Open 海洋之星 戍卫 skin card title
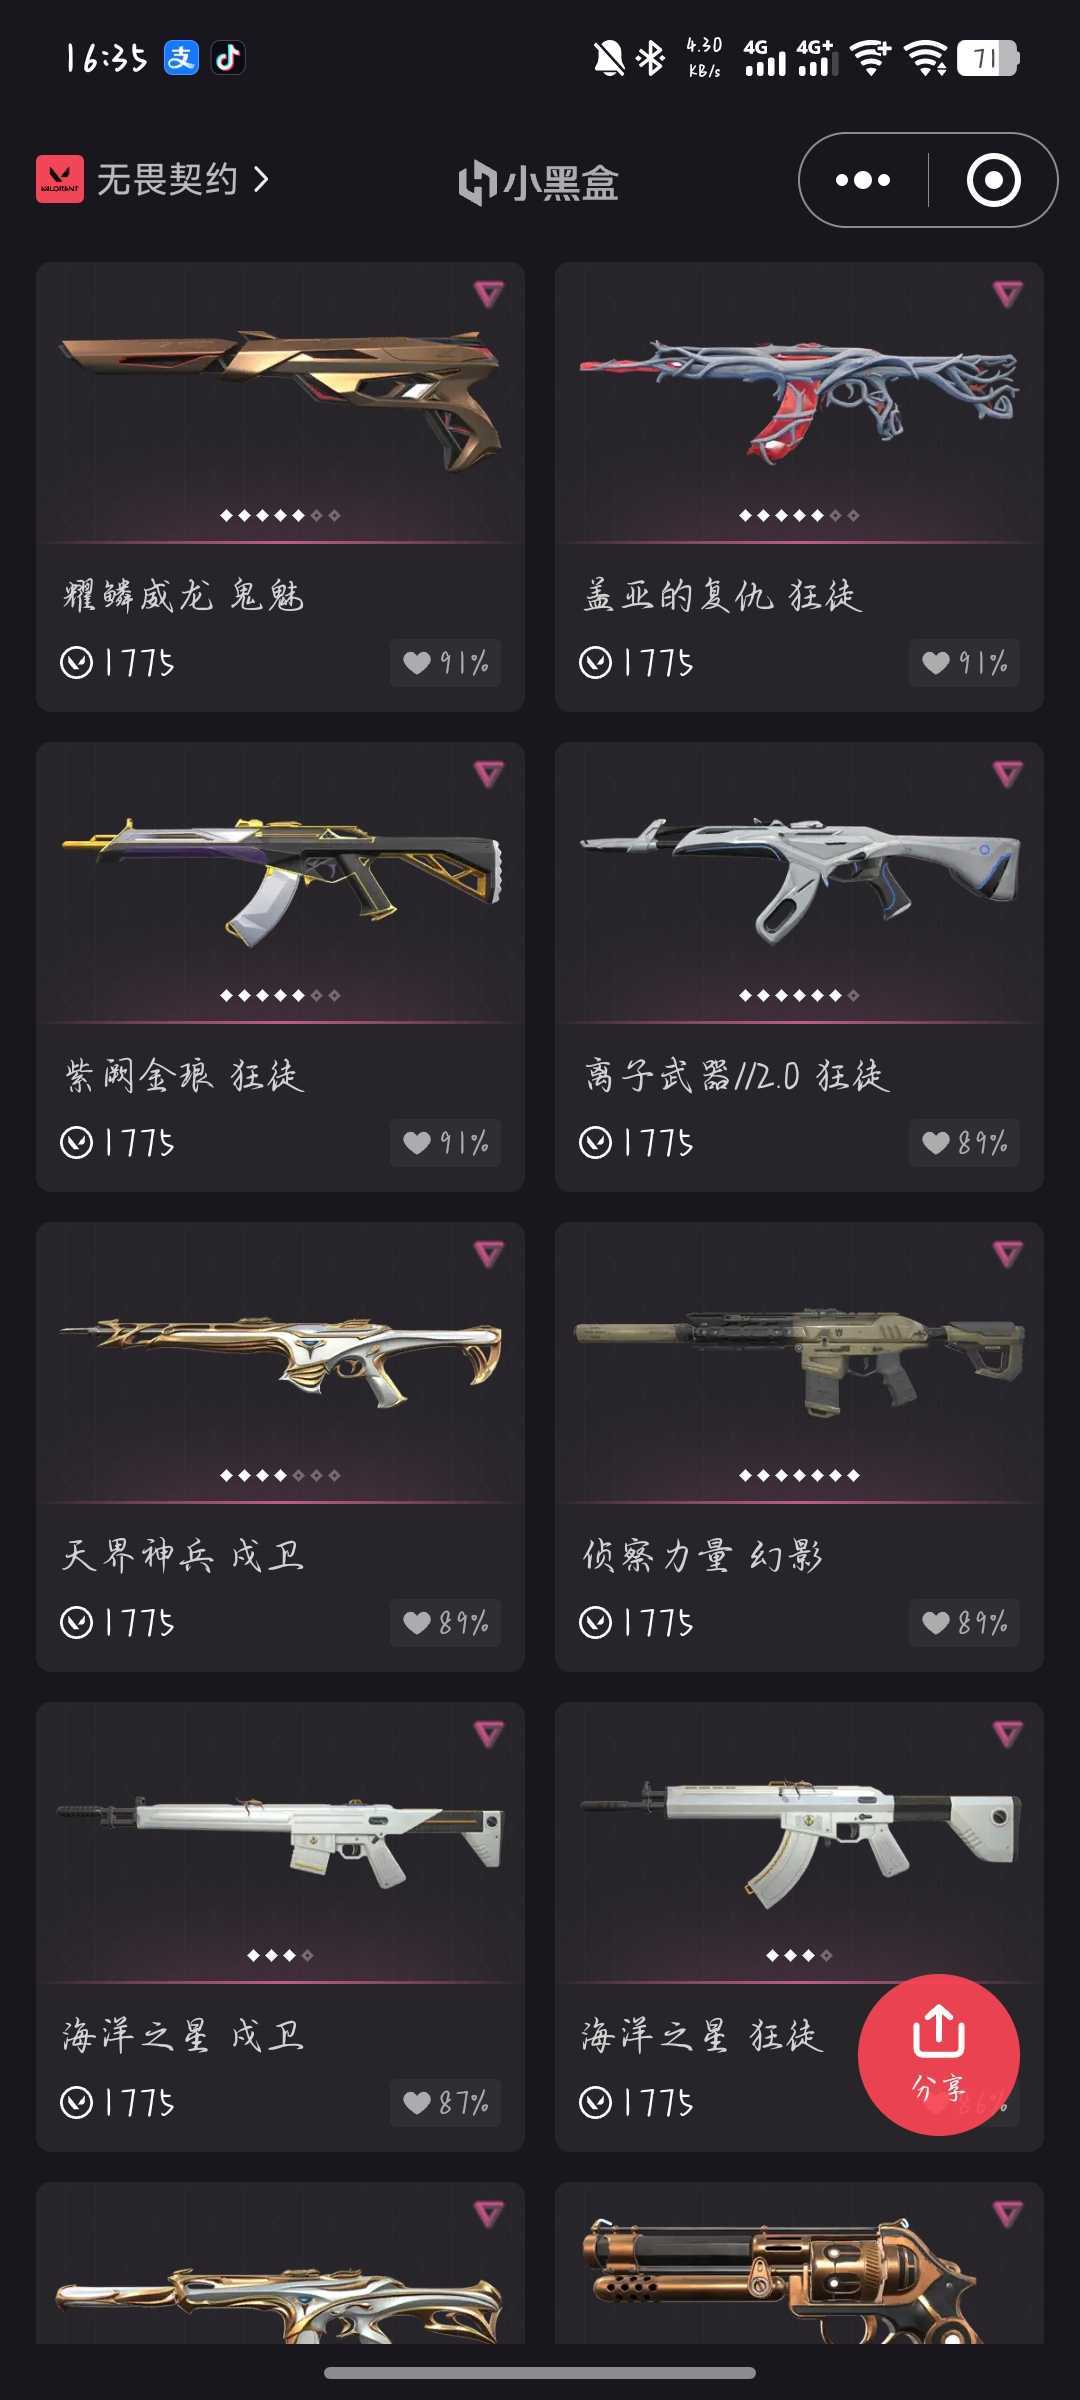 point(183,2036)
